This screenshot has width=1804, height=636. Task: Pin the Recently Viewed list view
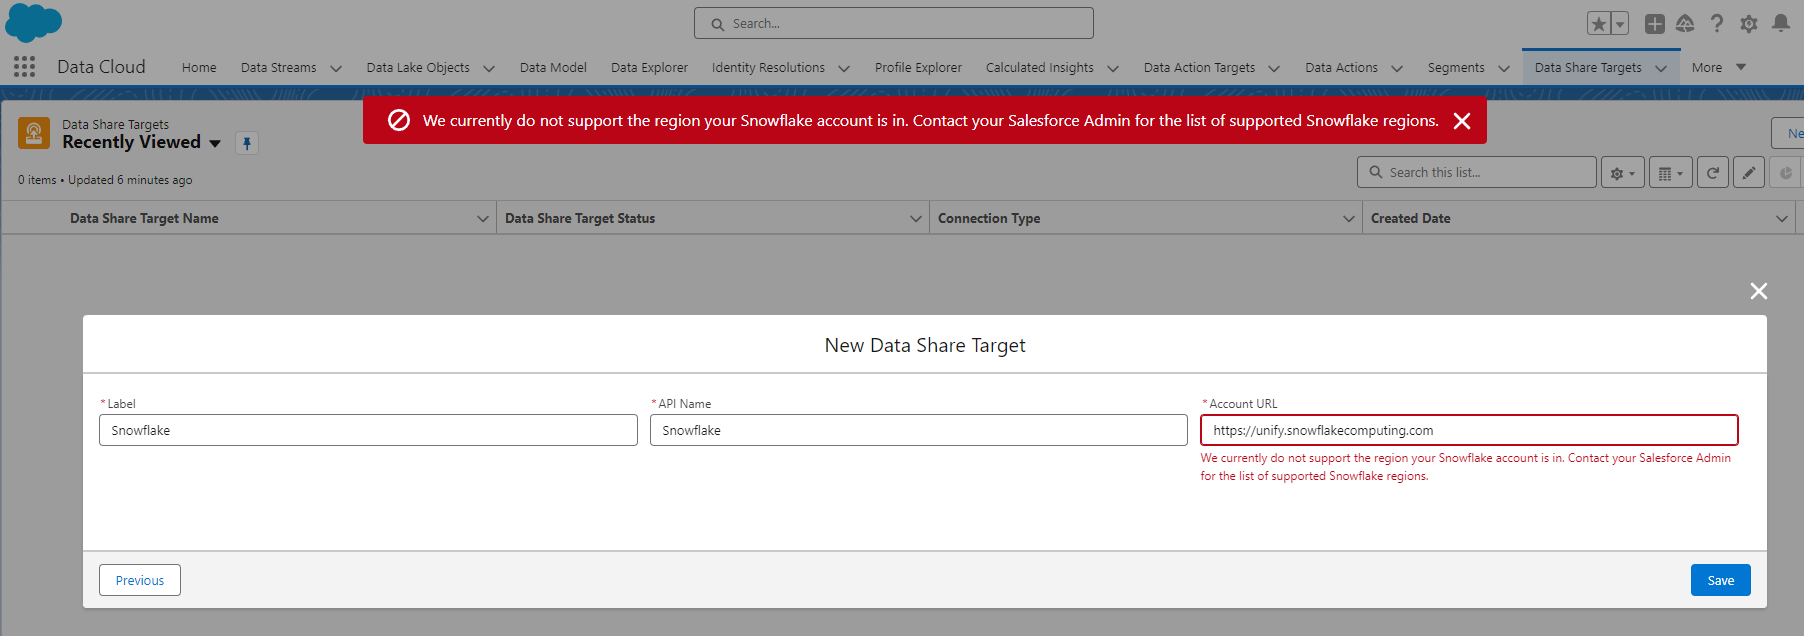247,143
